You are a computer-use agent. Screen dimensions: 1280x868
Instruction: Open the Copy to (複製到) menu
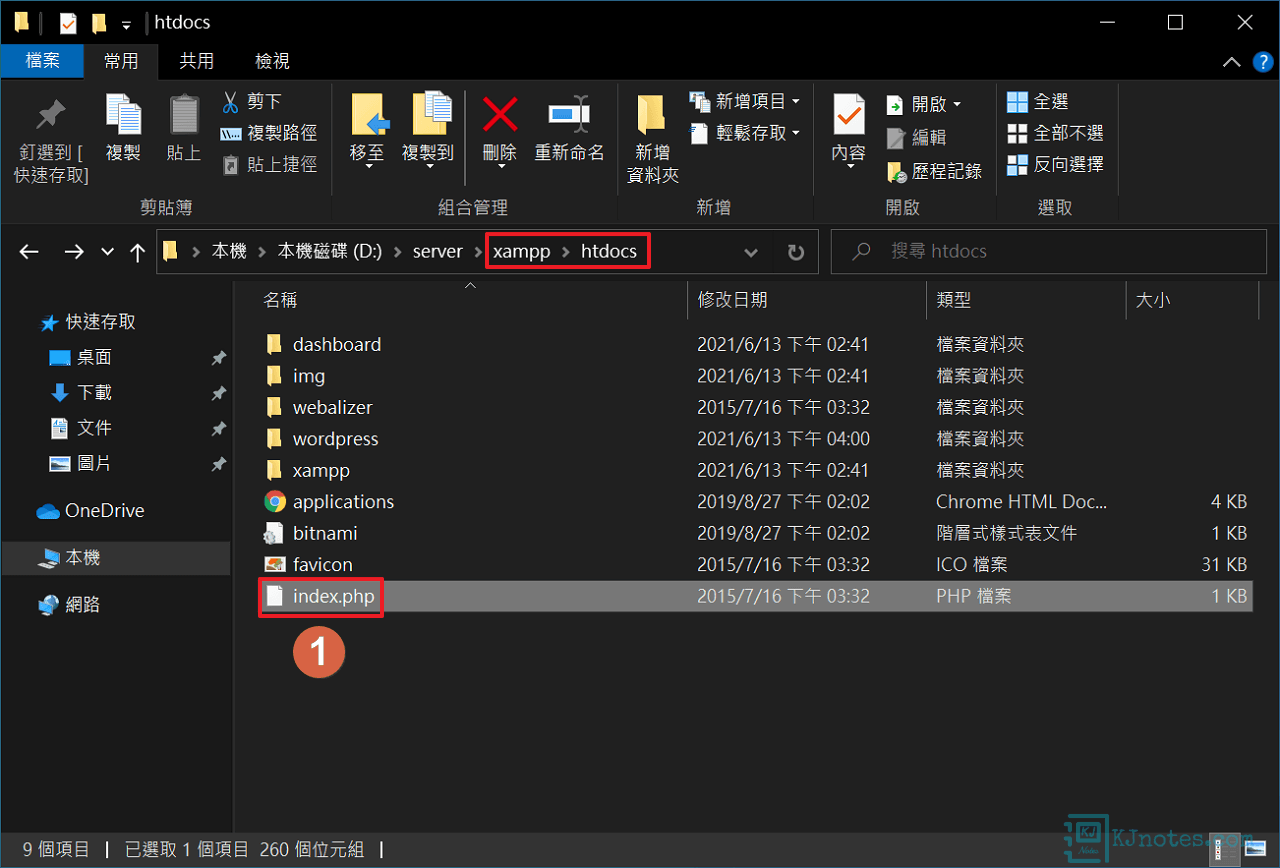[428, 130]
